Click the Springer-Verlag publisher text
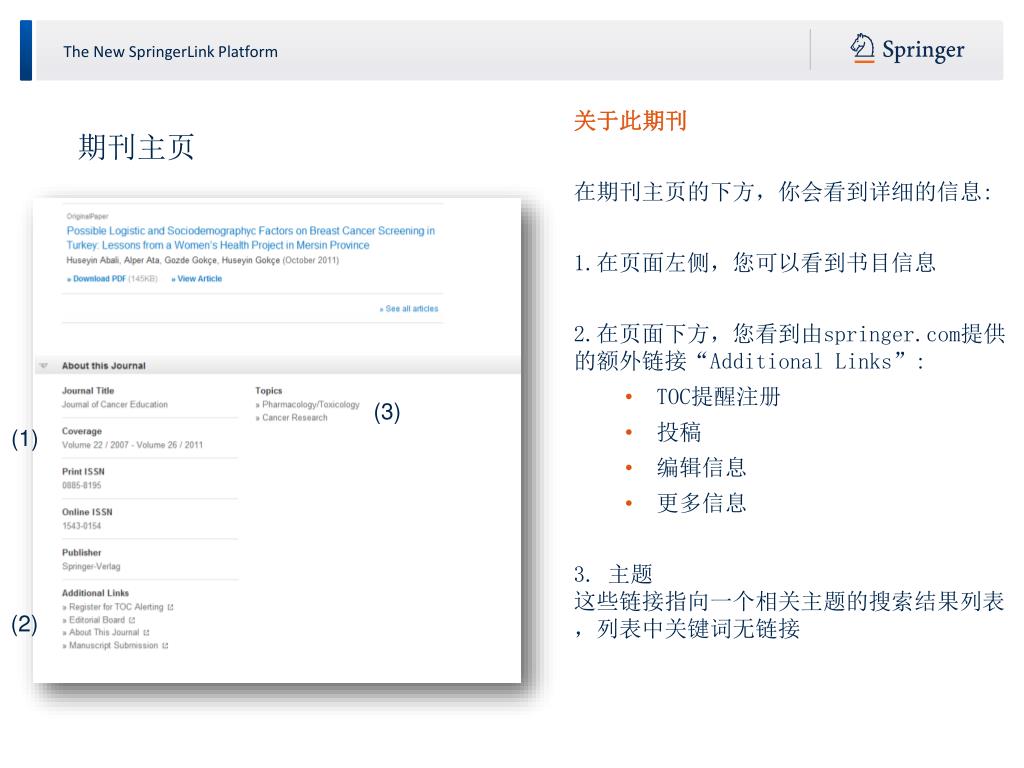 click(91, 567)
